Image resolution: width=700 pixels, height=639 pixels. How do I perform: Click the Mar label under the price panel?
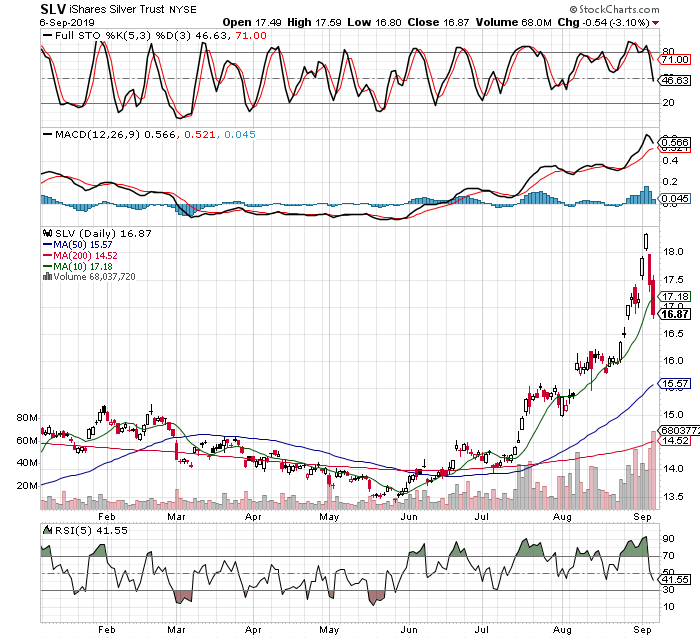point(176,517)
